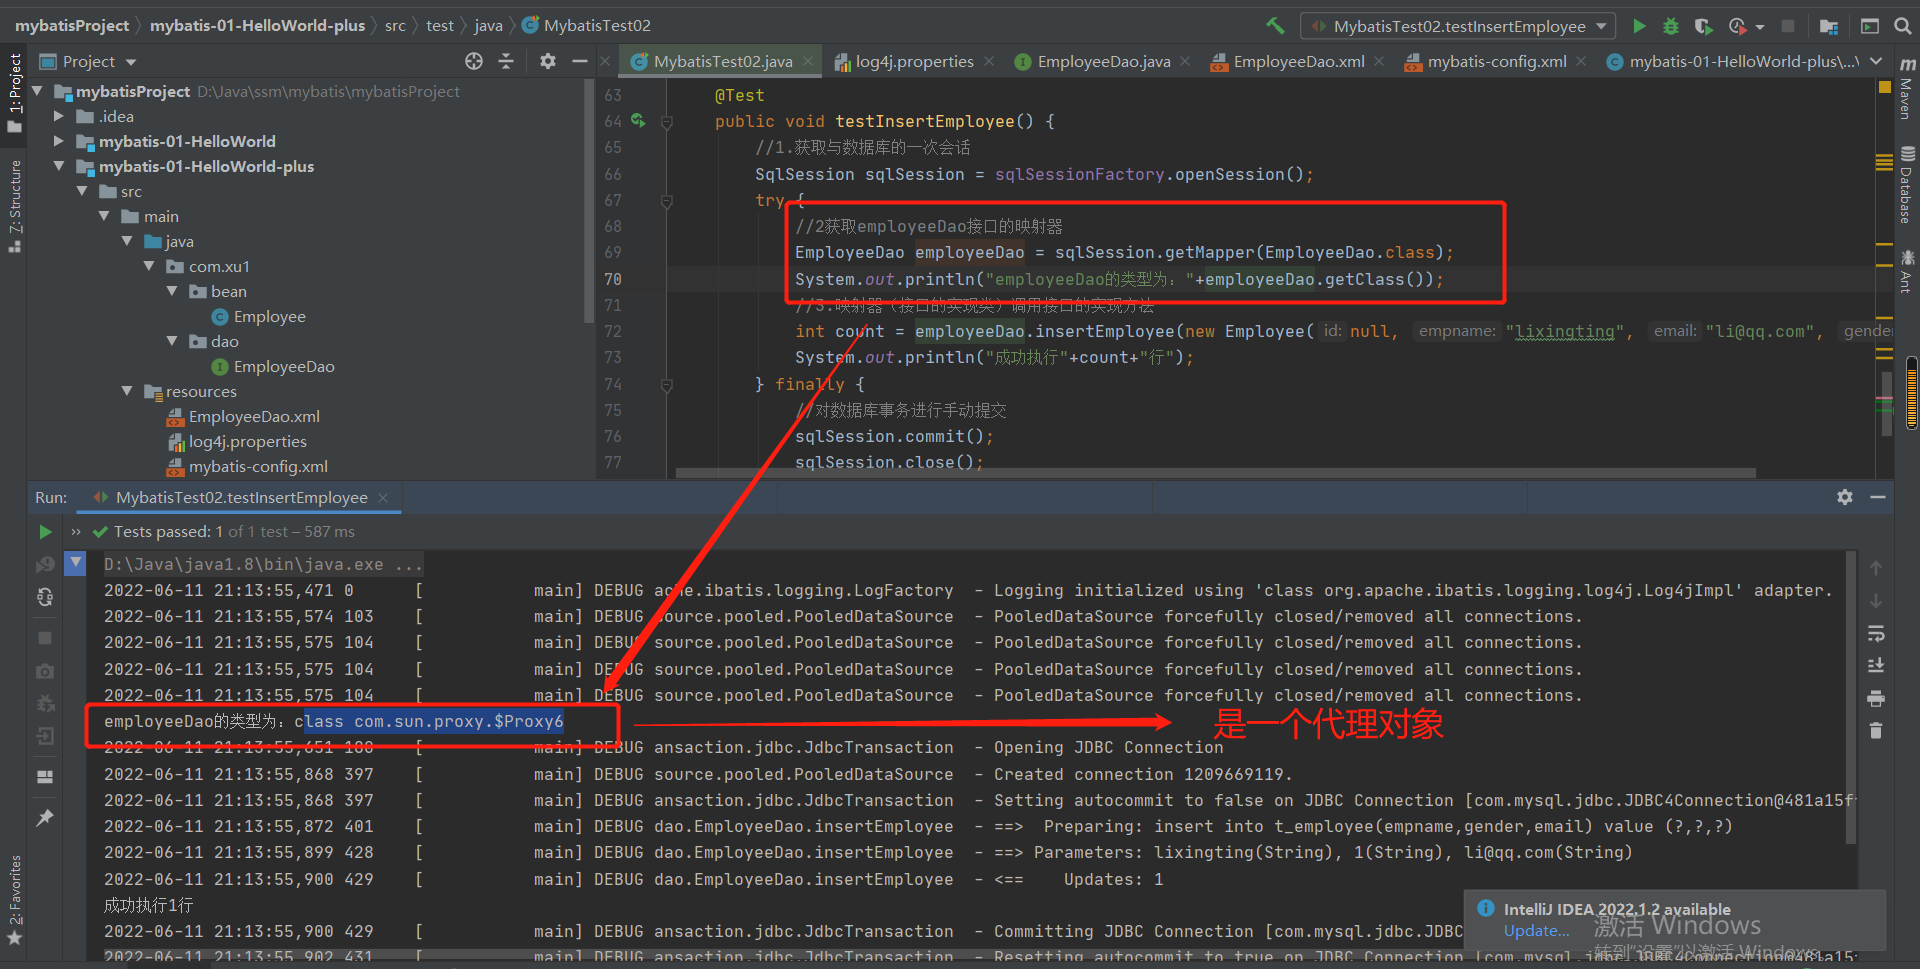
Task: Click line number 70 in gutter
Action: coord(612,279)
